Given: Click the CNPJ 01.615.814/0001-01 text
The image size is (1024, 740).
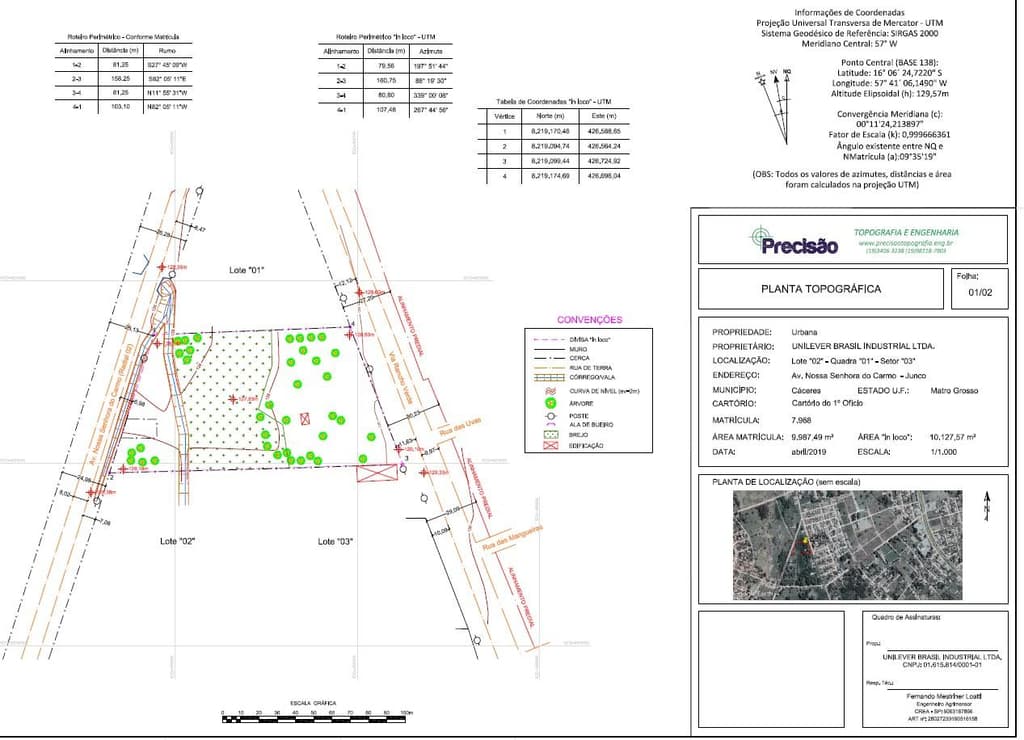Looking at the screenshot, I should click(x=941, y=665).
